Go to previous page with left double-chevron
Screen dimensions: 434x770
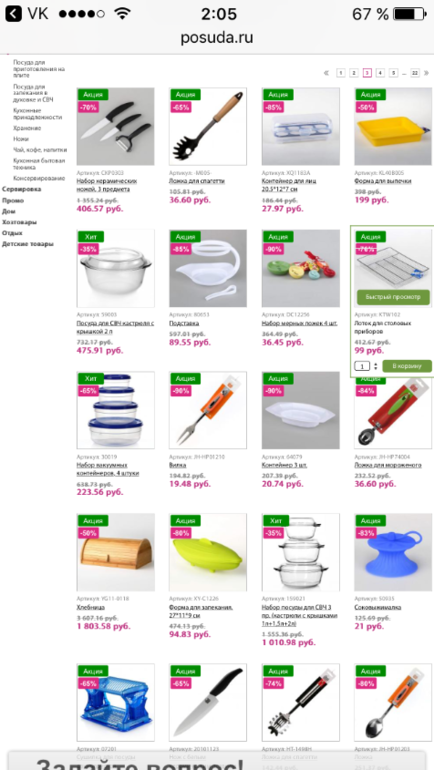tap(326, 73)
